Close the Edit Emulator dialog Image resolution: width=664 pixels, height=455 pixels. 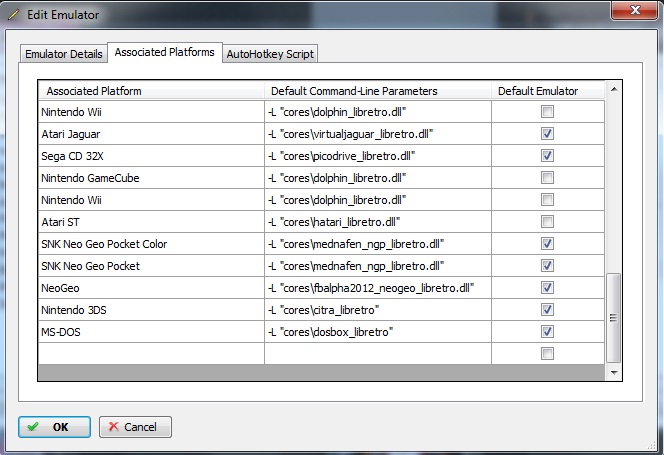tap(635, 10)
